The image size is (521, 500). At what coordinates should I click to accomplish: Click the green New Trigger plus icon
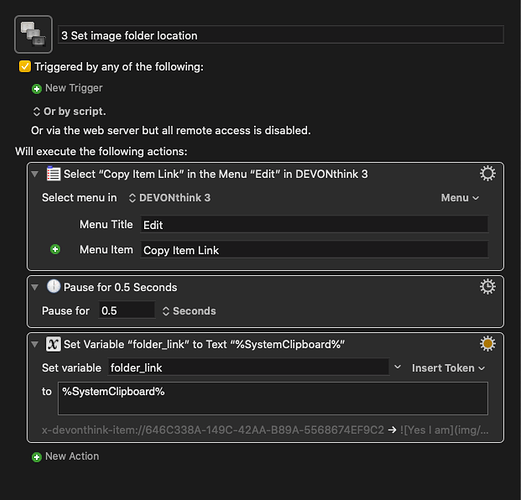pyautogui.click(x=37, y=89)
